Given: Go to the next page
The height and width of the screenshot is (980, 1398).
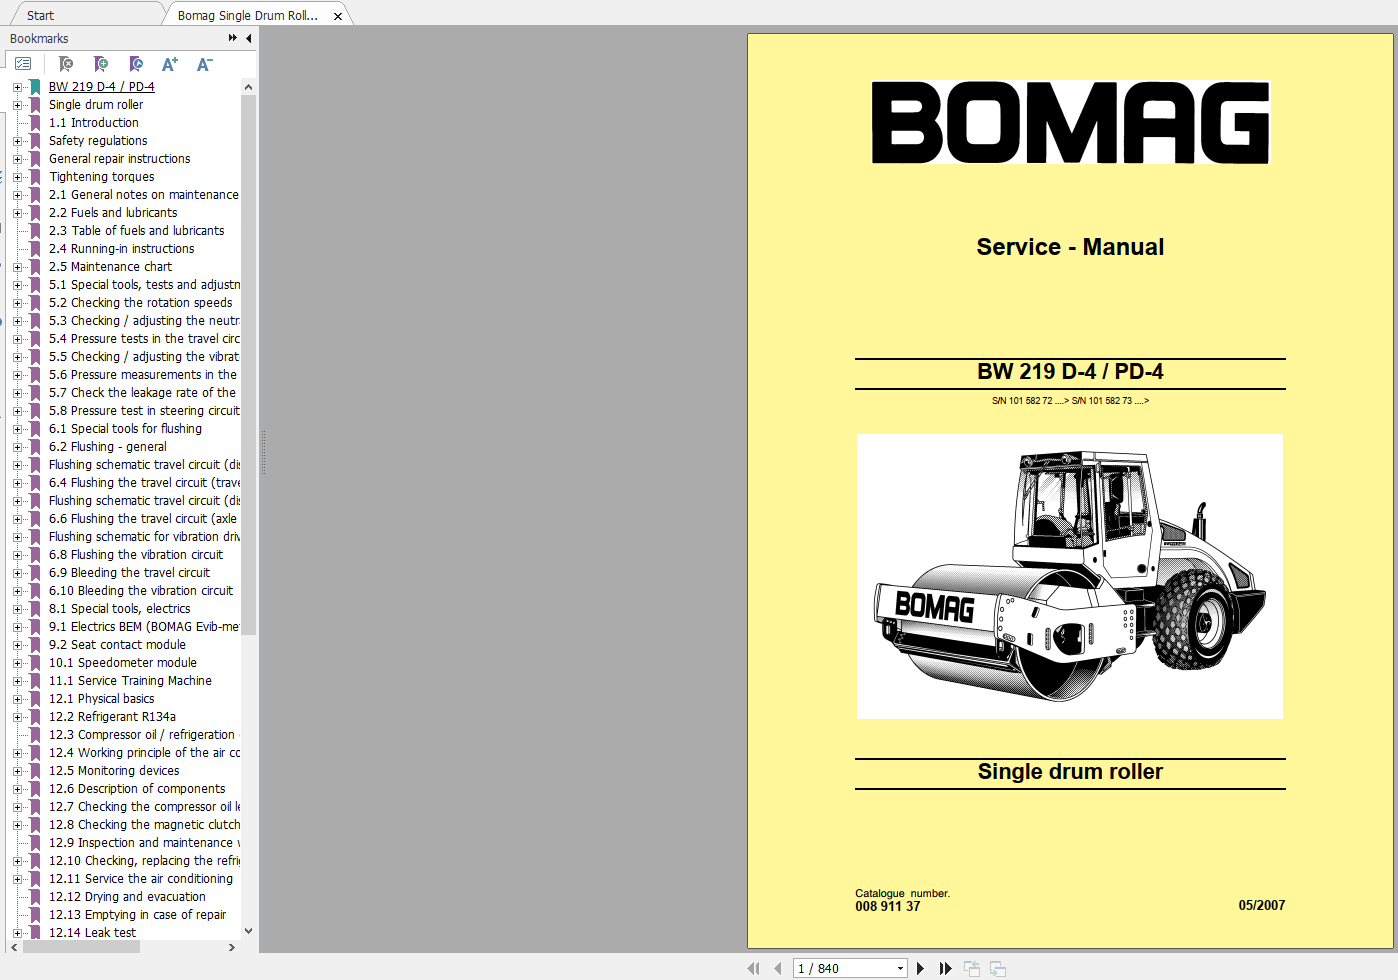Looking at the screenshot, I should (x=920, y=968).
